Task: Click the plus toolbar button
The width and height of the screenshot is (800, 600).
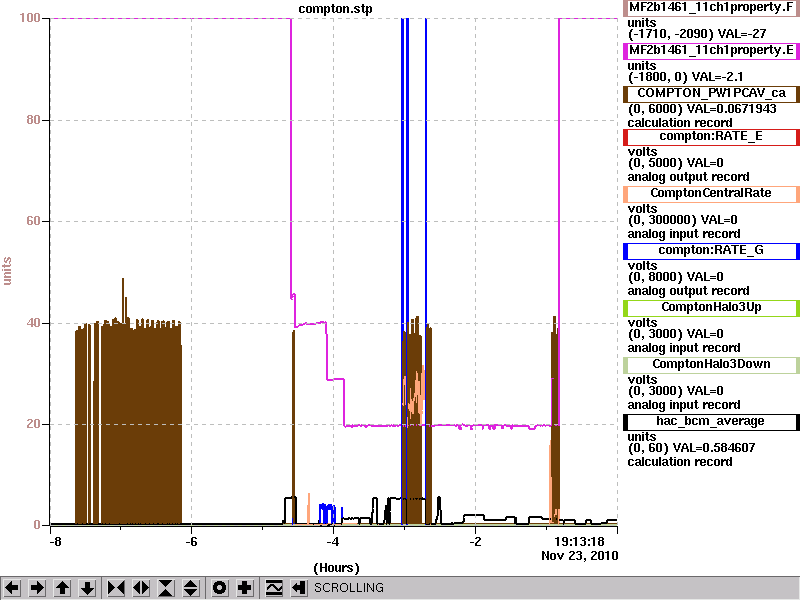Action: point(244,588)
